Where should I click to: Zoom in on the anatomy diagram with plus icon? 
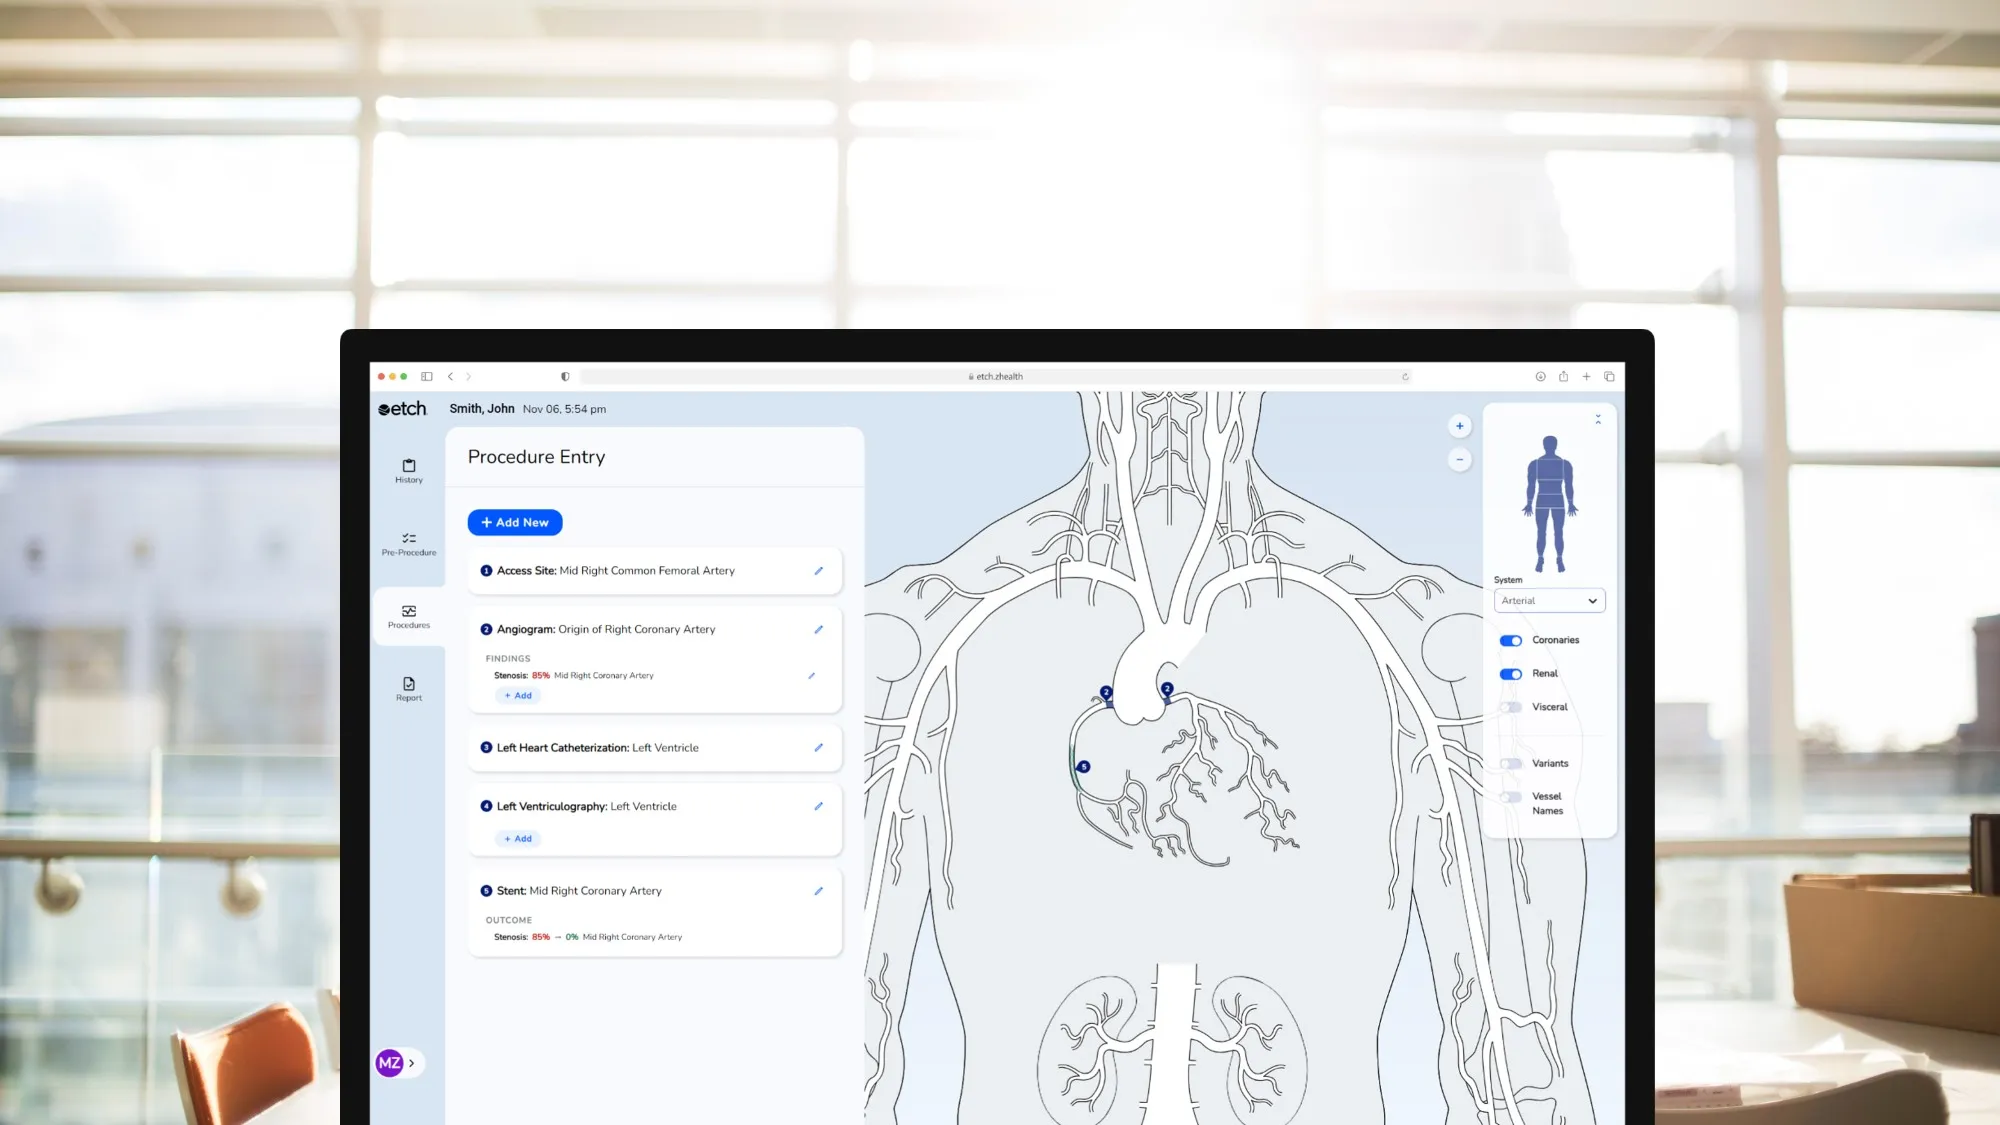pos(1459,425)
